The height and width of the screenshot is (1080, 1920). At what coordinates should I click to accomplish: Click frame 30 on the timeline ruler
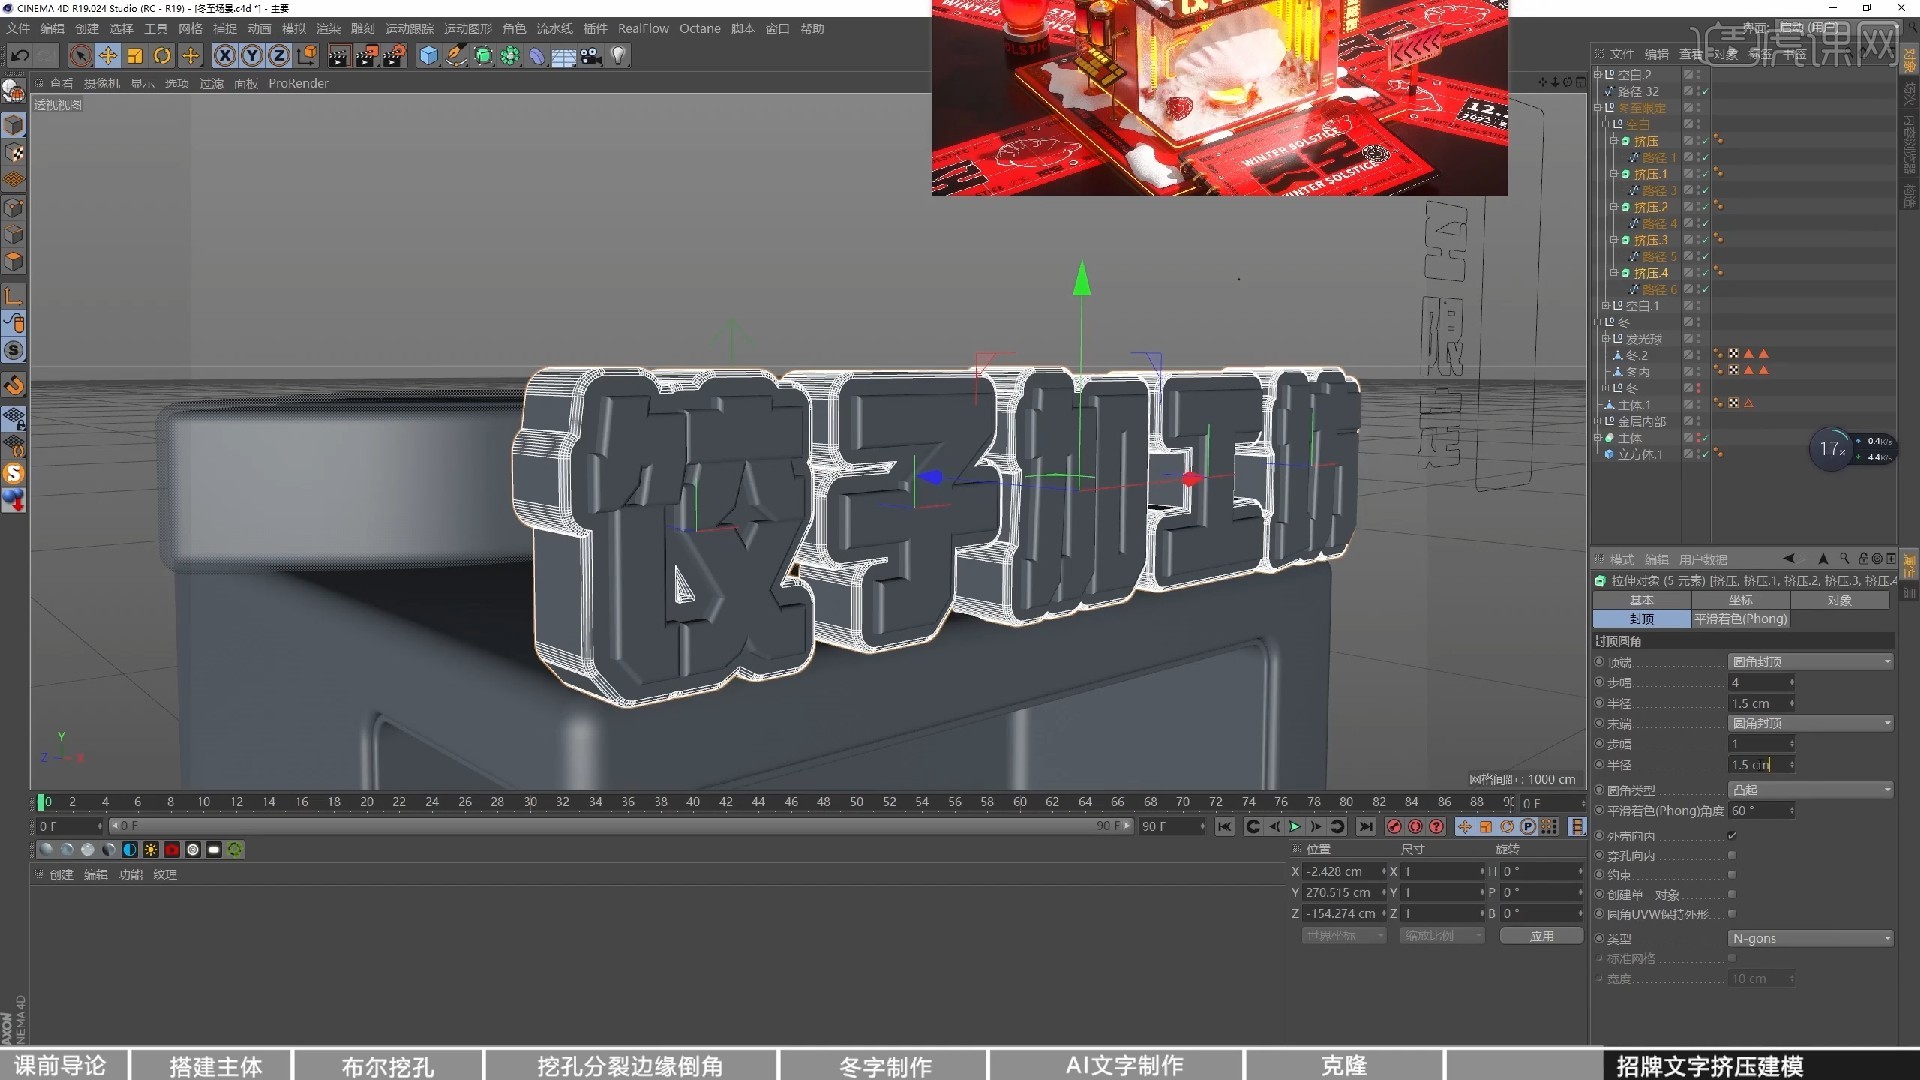tap(530, 802)
